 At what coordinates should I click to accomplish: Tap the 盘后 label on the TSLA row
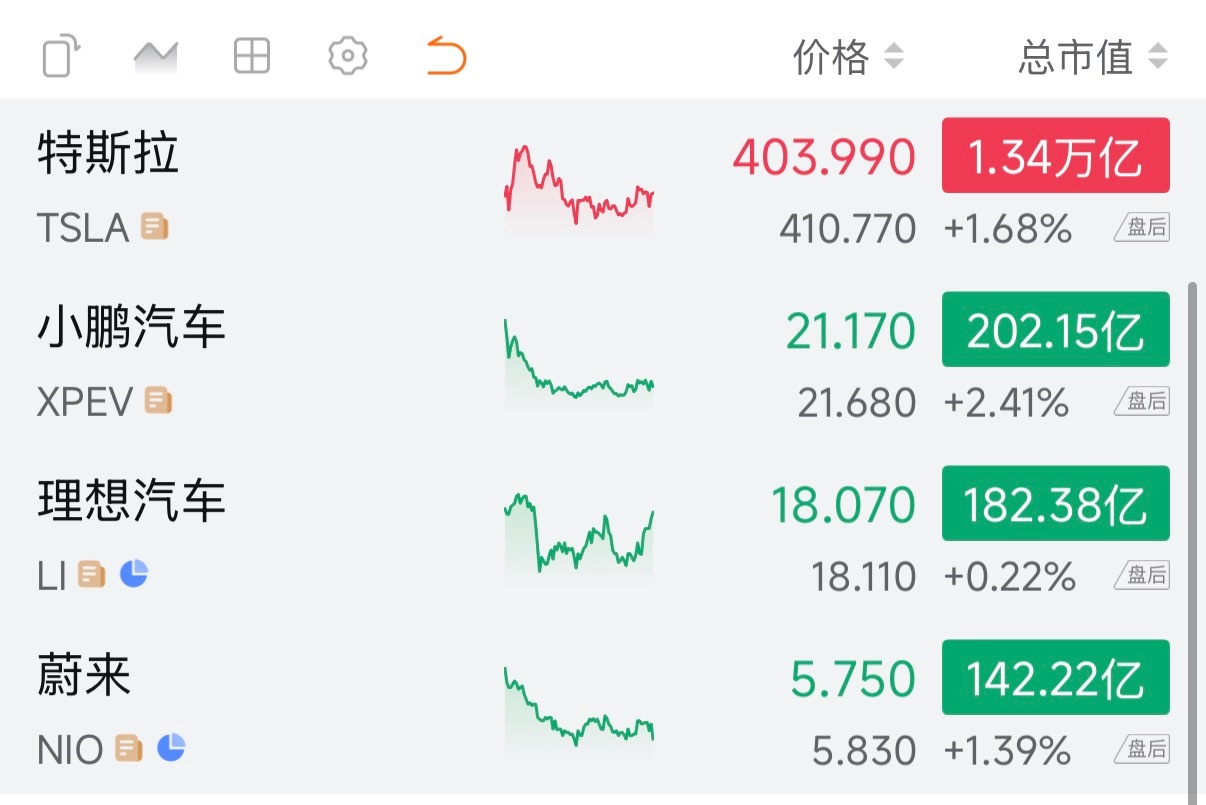click(1141, 227)
